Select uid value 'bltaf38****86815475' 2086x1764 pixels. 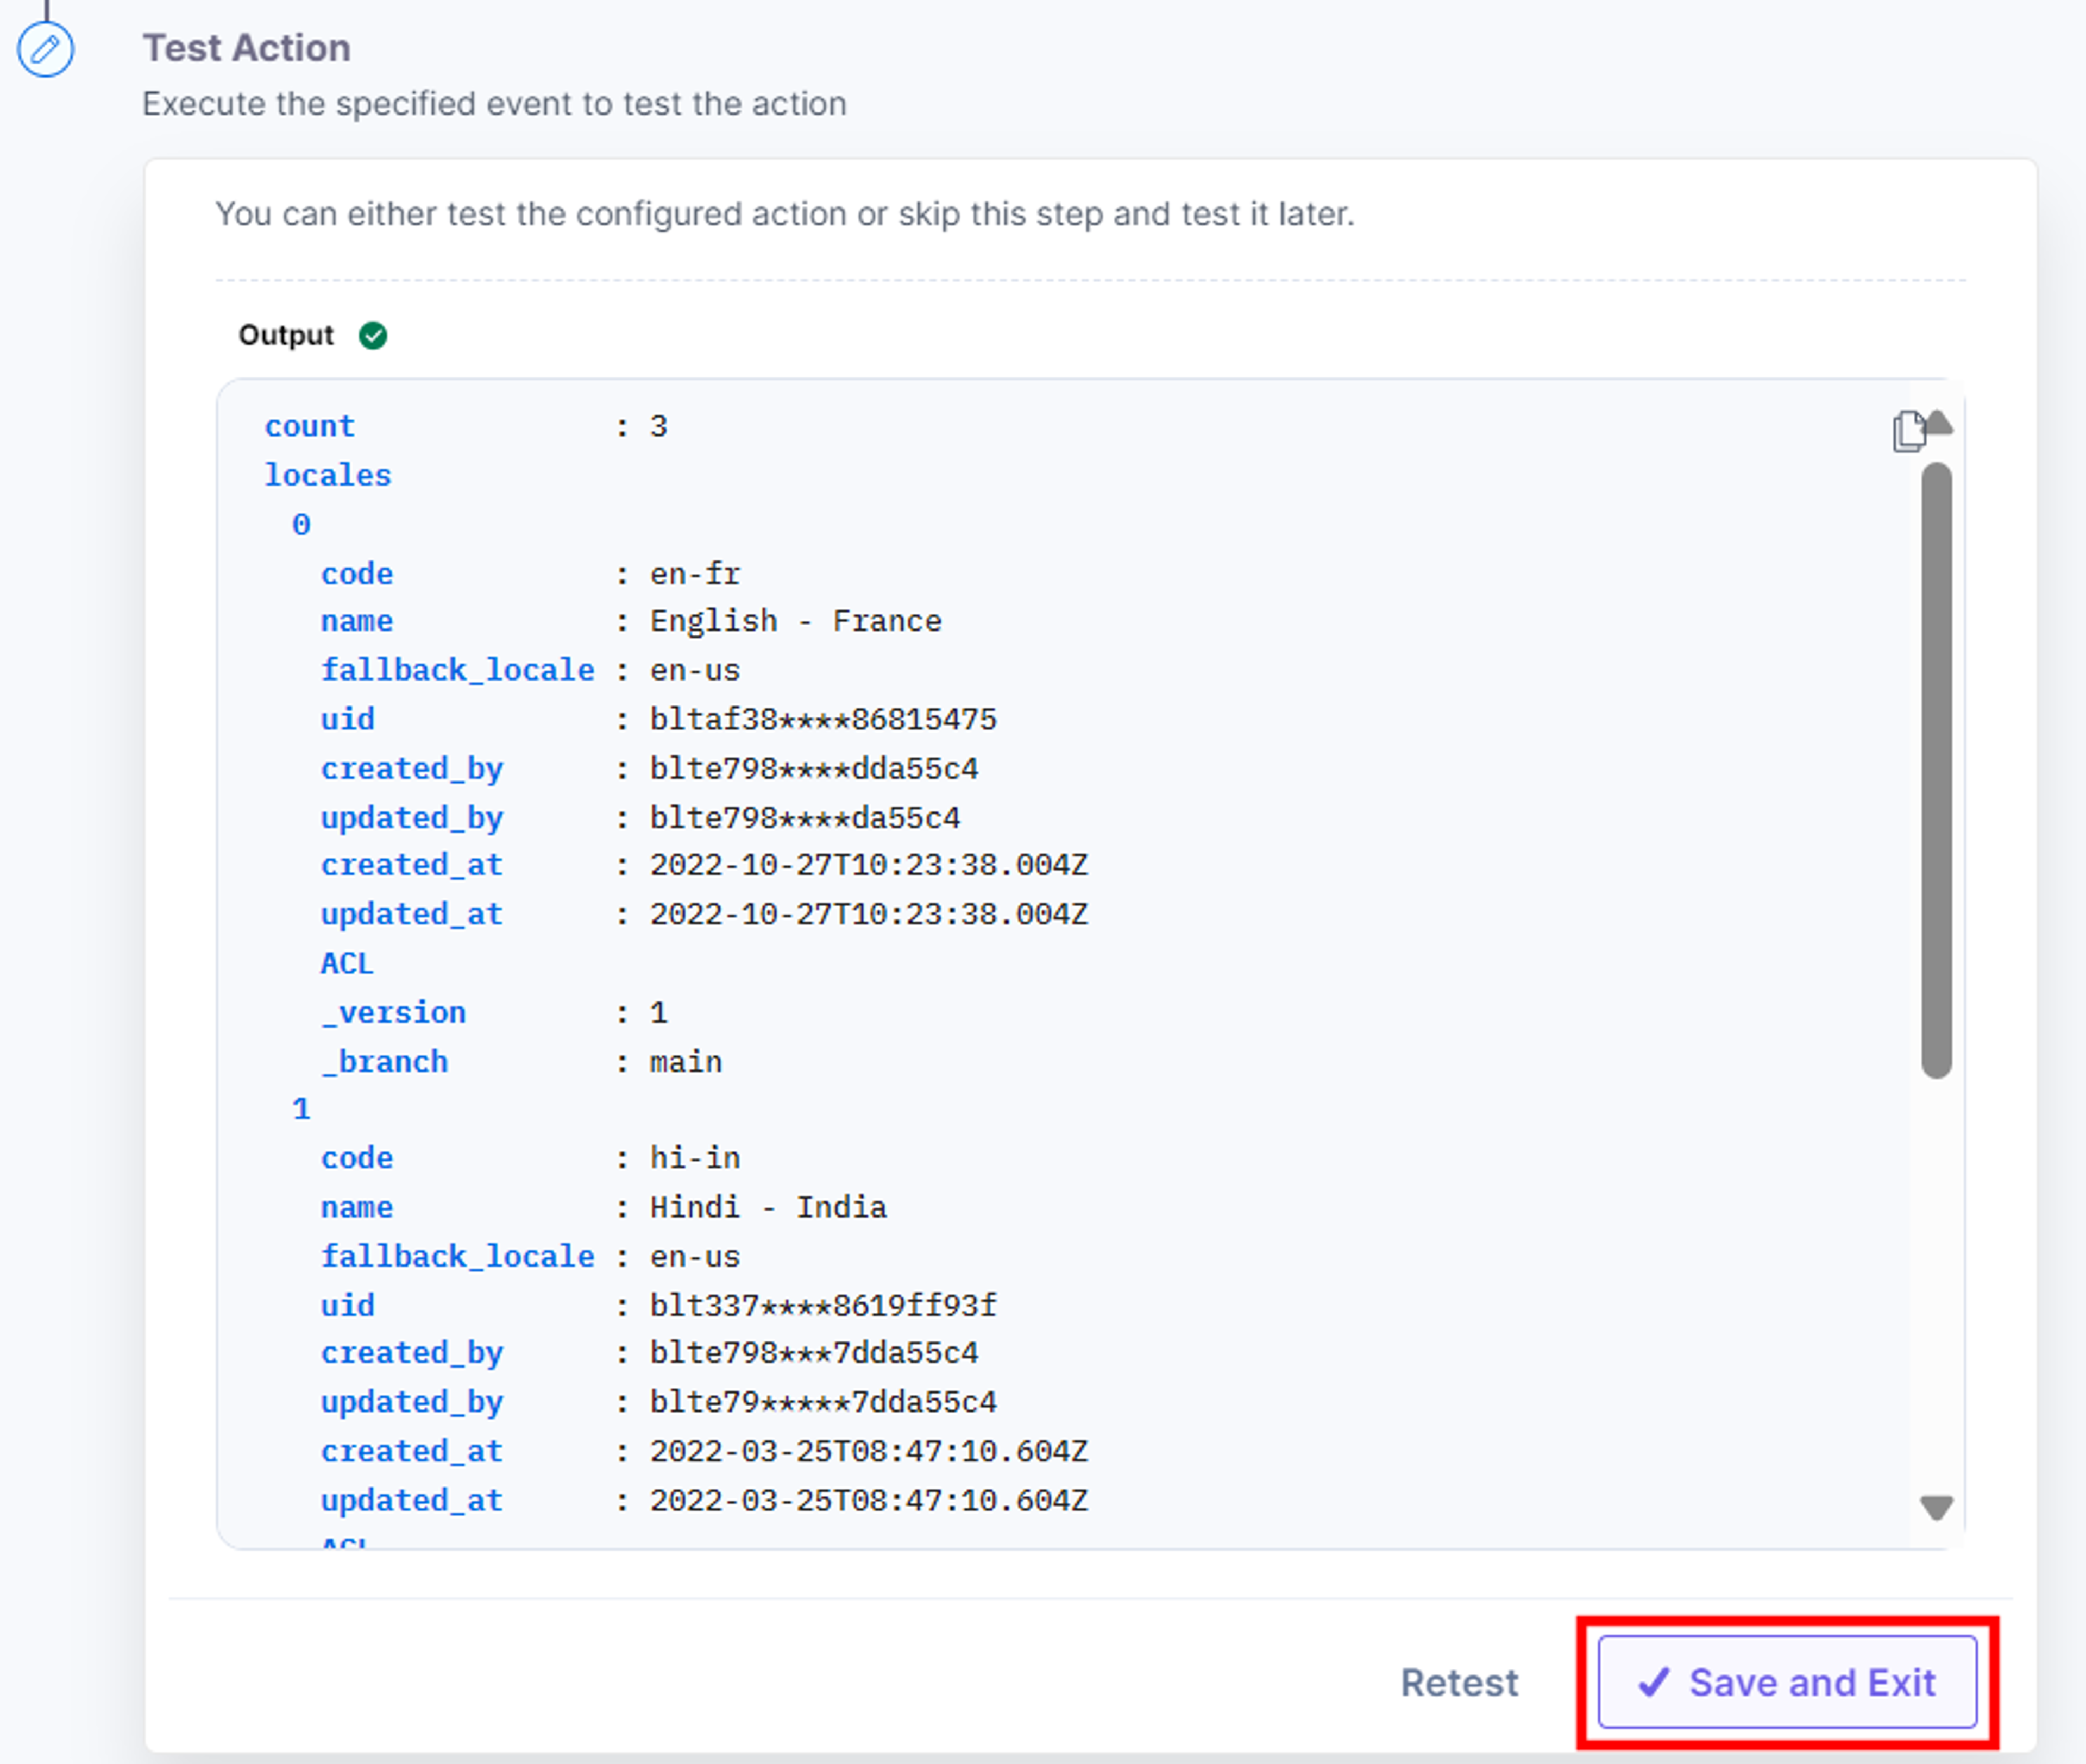pos(823,719)
